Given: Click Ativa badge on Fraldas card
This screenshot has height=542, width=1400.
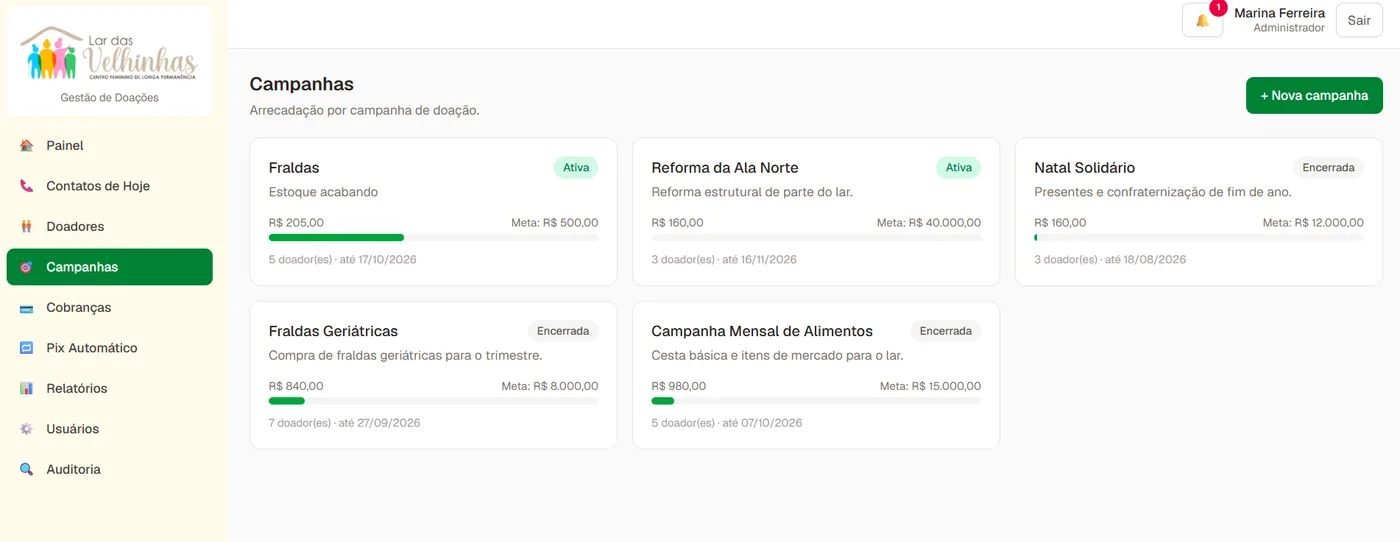Looking at the screenshot, I should [x=576, y=168].
